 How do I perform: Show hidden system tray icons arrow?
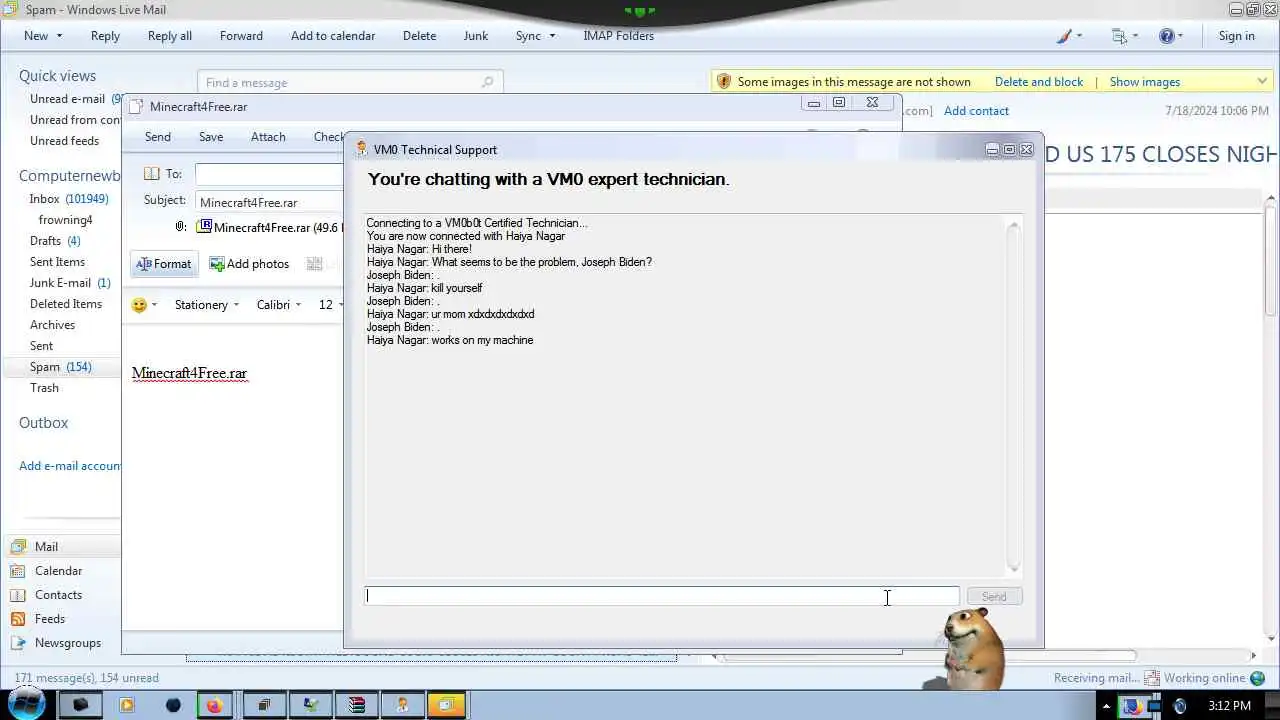pos(1107,706)
